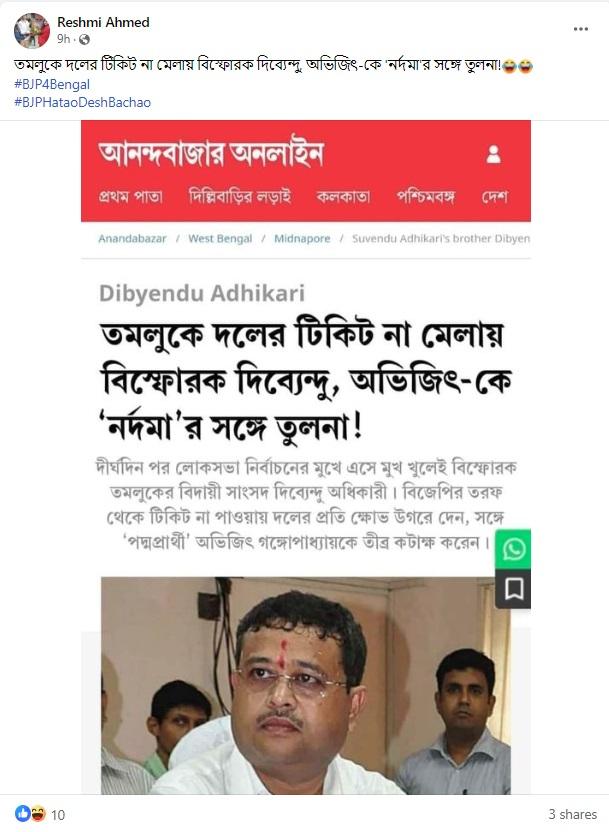The height and width of the screenshot is (832, 609).
Task: Click the #BJPHataoDeshBachao hashtag
Action: 82,102
